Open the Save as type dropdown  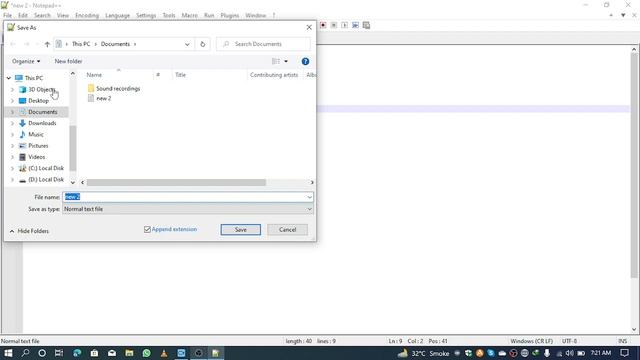pos(309,209)
